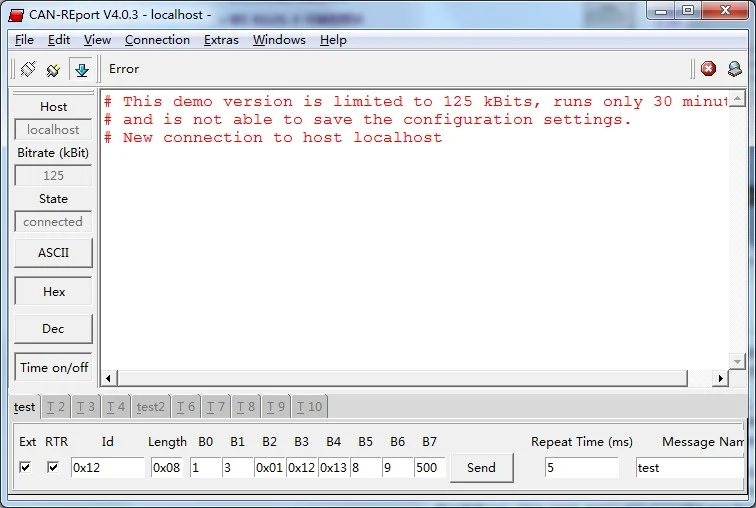The height and width of the screenshot is (508, 756).
Task: Click the B5 byte field
Action: point(365,468)
